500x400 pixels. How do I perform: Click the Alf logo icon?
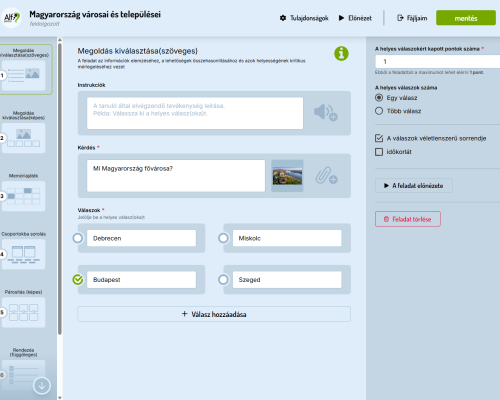(12, 18)
